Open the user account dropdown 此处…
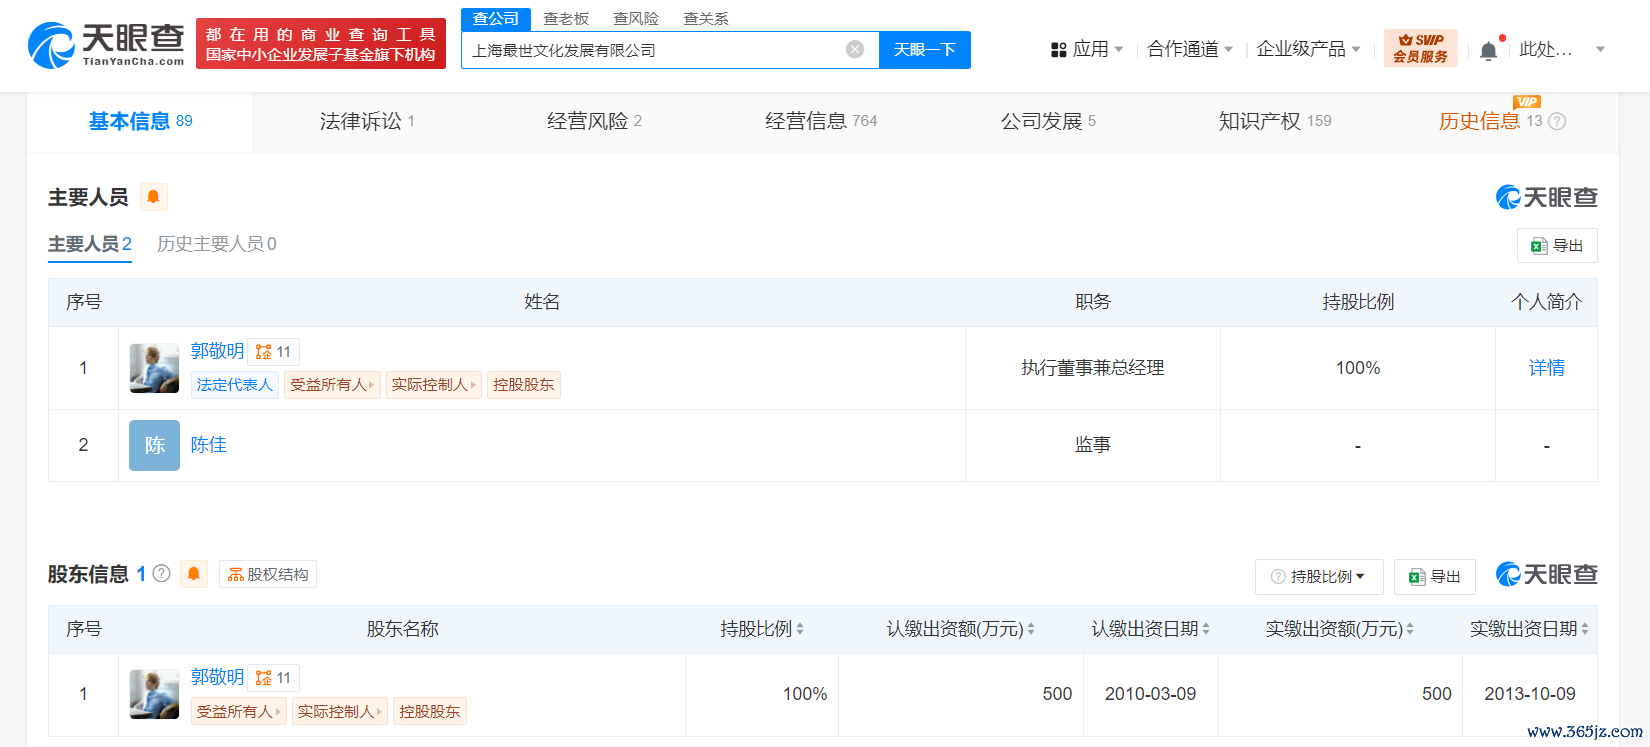This screenshot has width=1650, height=747. point(1562,49)
